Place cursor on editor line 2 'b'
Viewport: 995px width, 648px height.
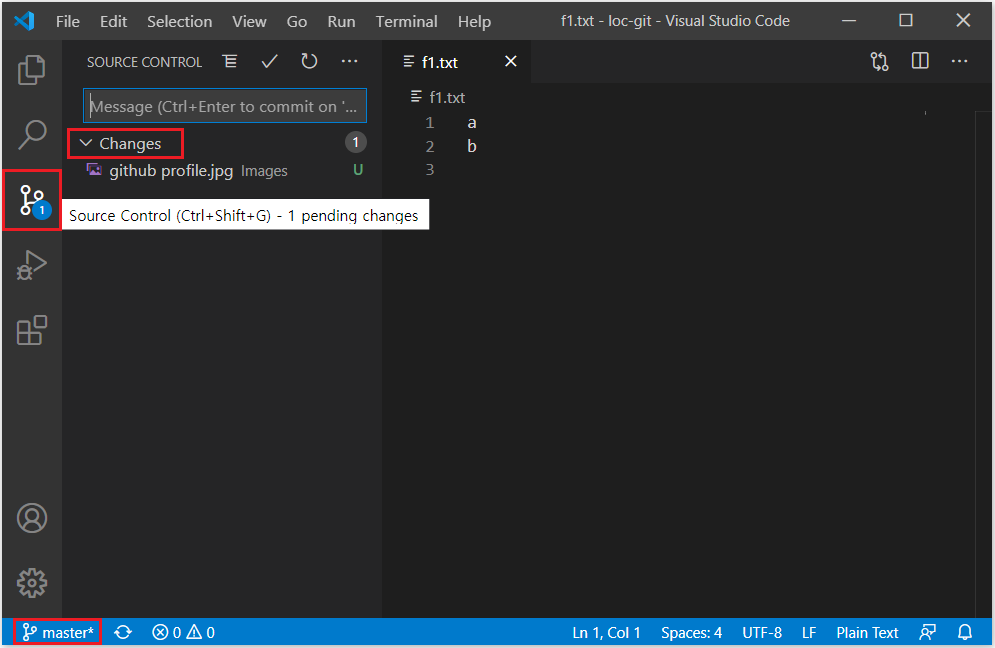click(x=471, y=146)
